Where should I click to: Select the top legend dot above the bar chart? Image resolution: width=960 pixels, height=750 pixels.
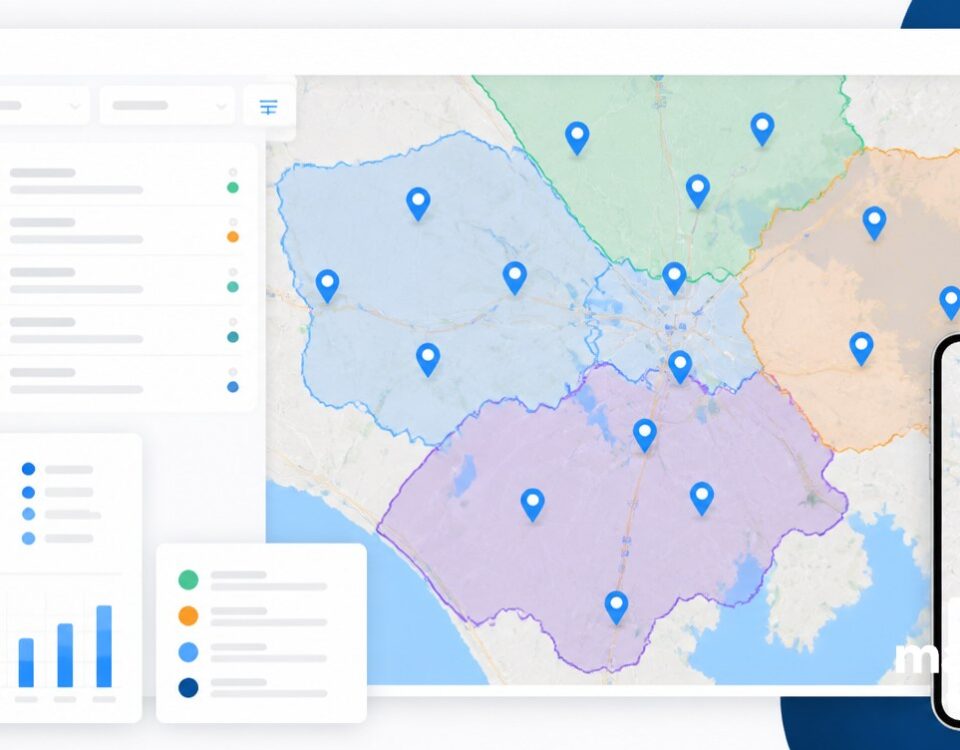point(28,469)
